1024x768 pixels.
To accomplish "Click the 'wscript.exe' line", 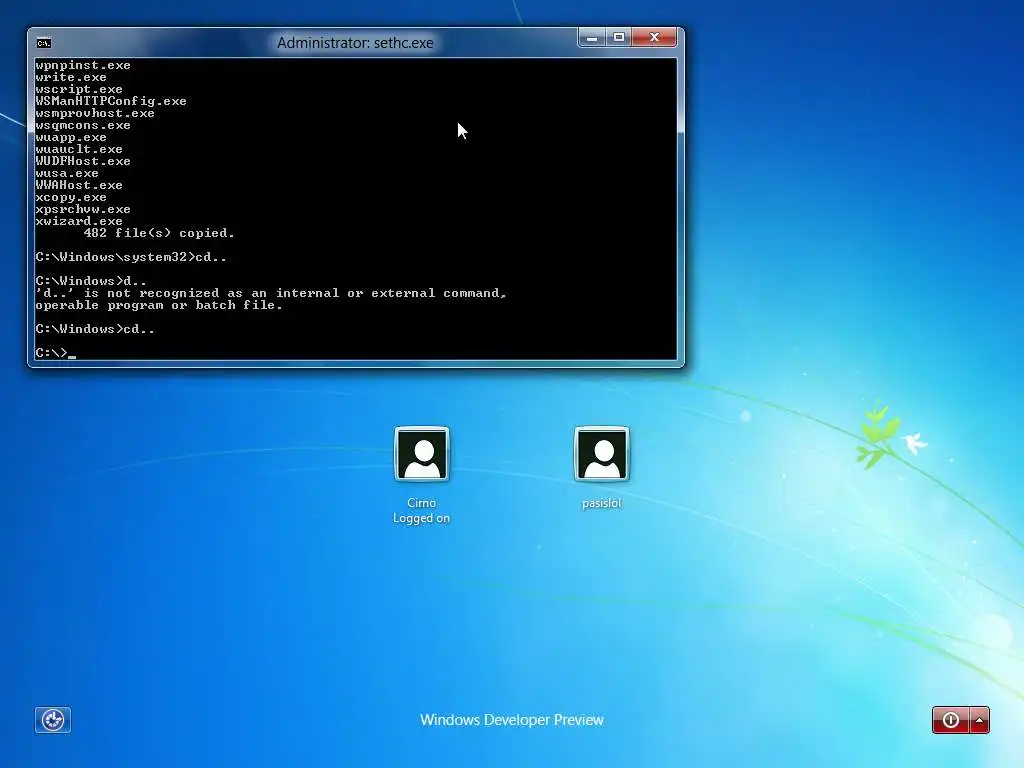I will [x=79, y=89].
